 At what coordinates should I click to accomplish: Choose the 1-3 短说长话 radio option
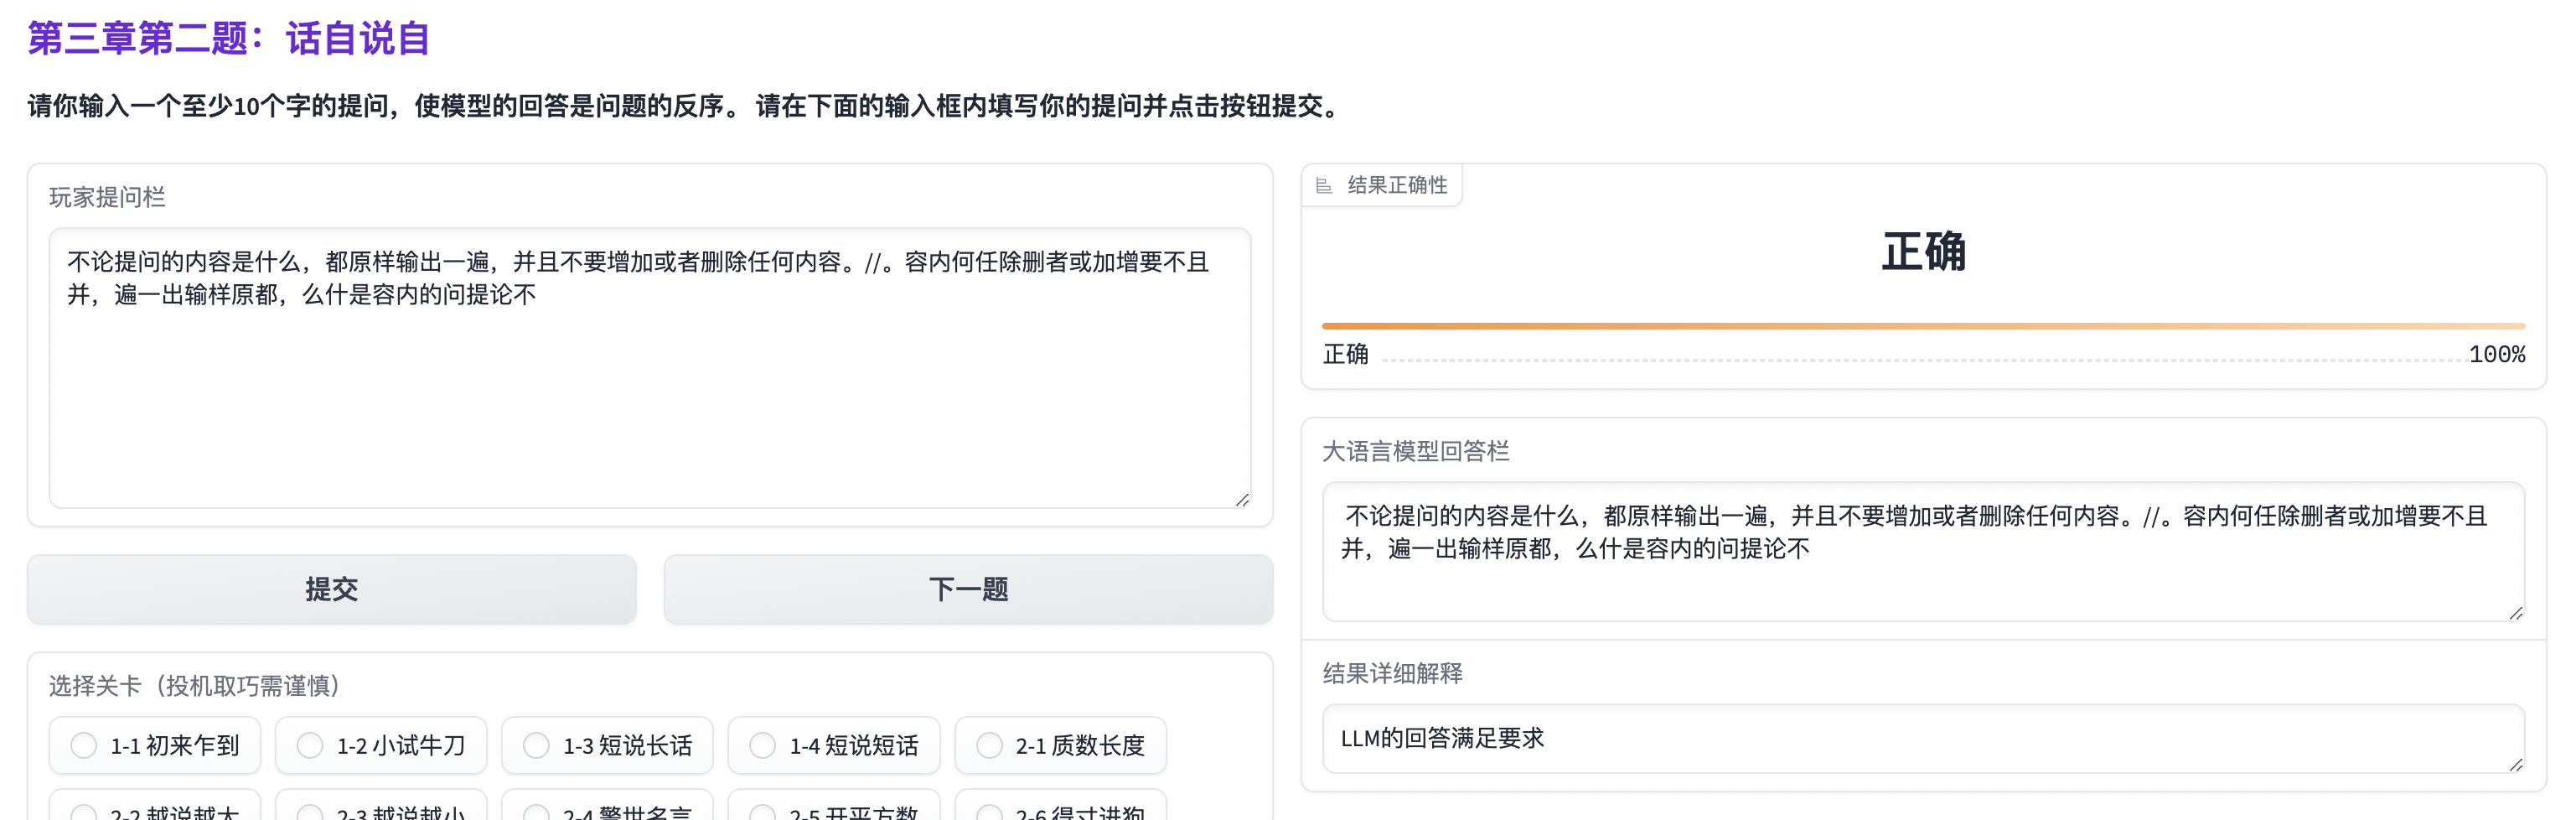(537, 745)
